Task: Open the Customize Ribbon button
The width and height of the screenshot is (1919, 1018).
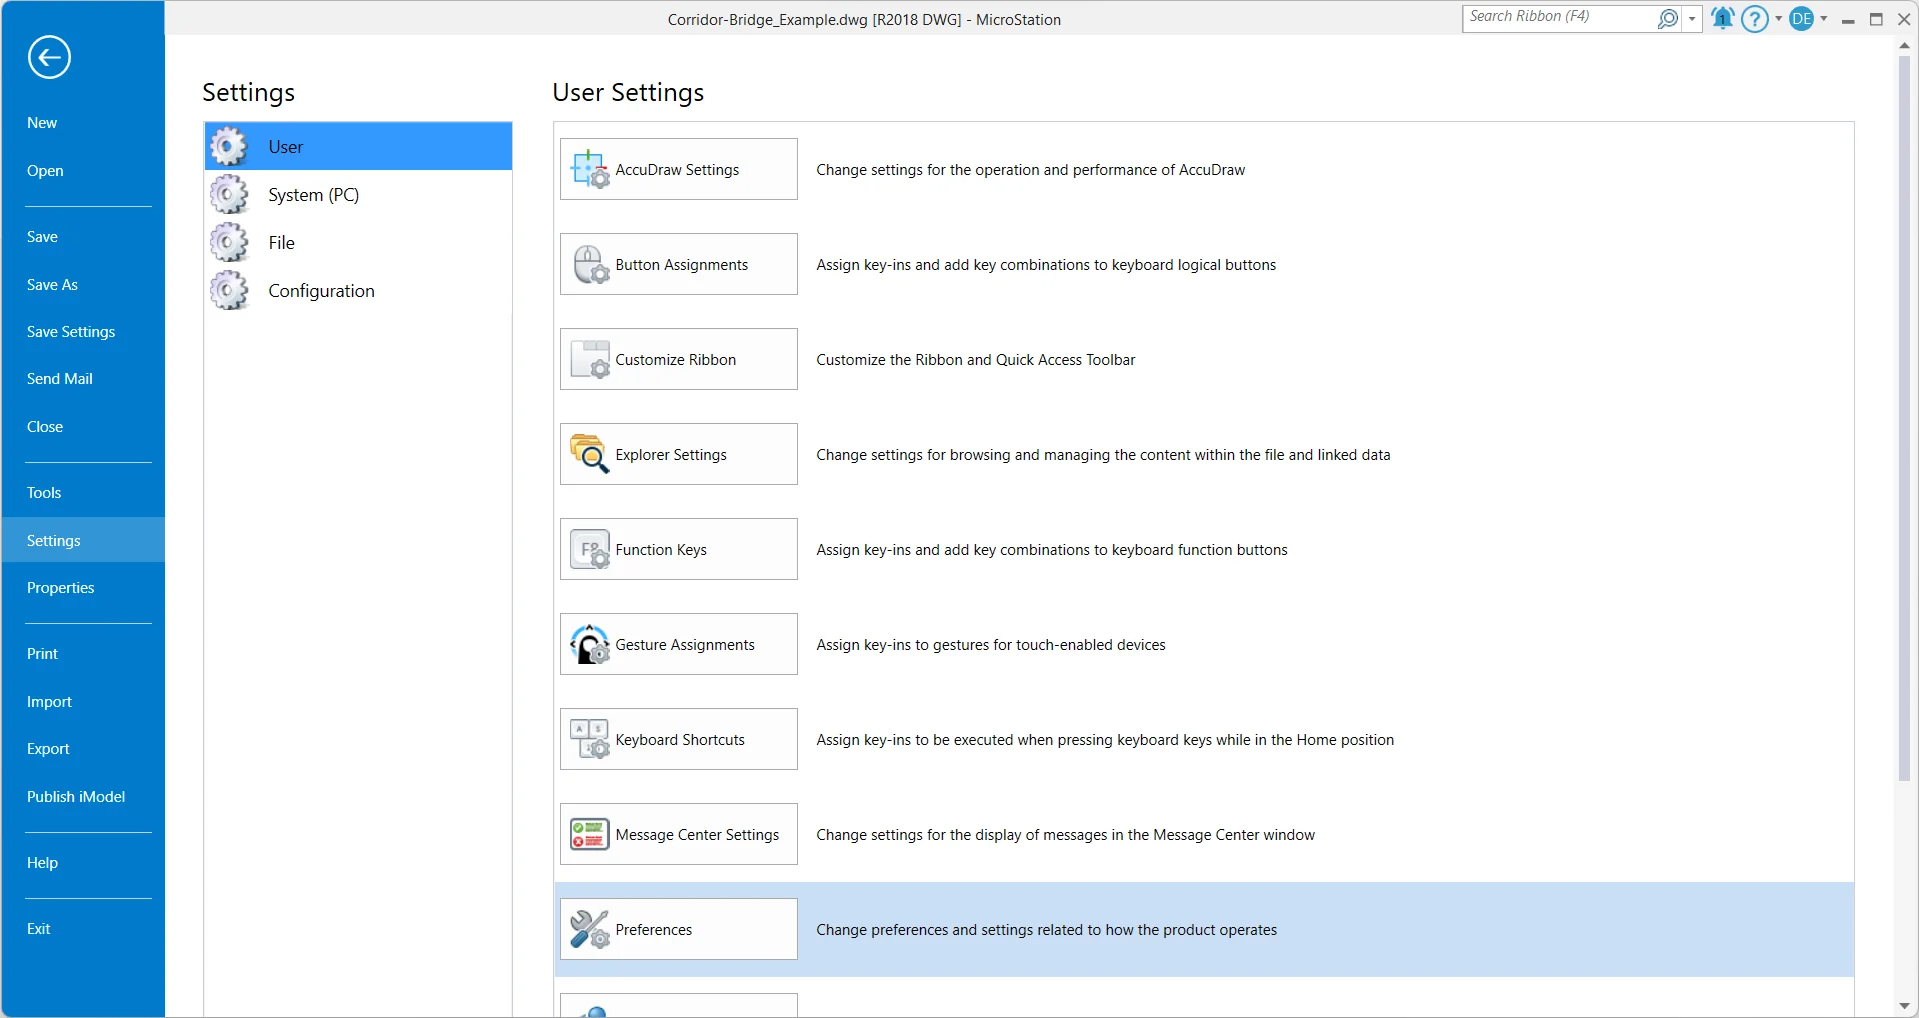Action: pos(679,359)
